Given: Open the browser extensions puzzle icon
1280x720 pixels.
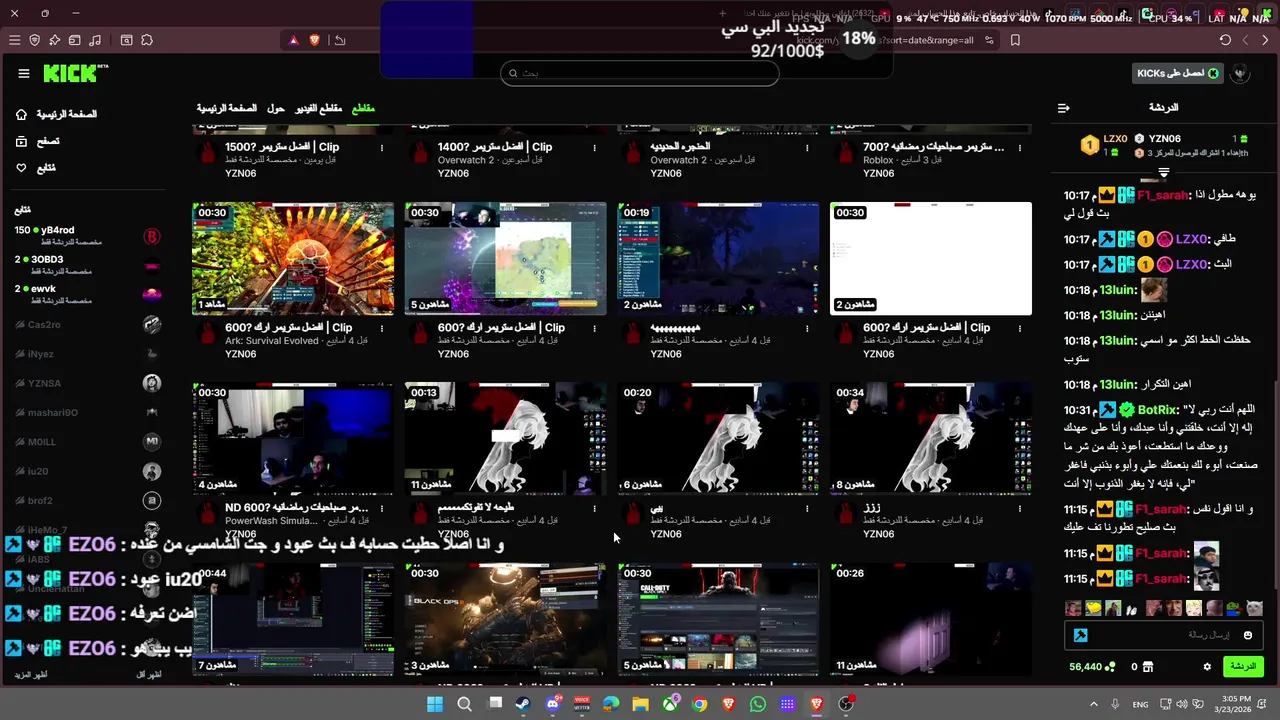Looking at the screenshot, I should (147, 40).
